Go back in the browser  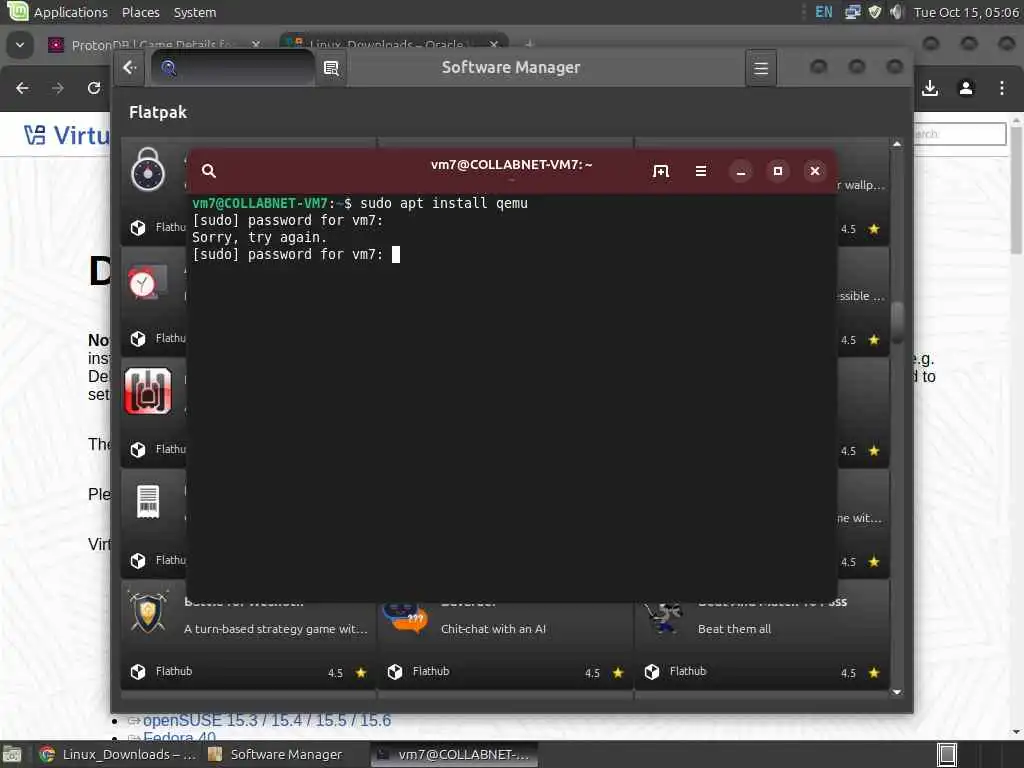pyautogui.click(x=22, y=88)
